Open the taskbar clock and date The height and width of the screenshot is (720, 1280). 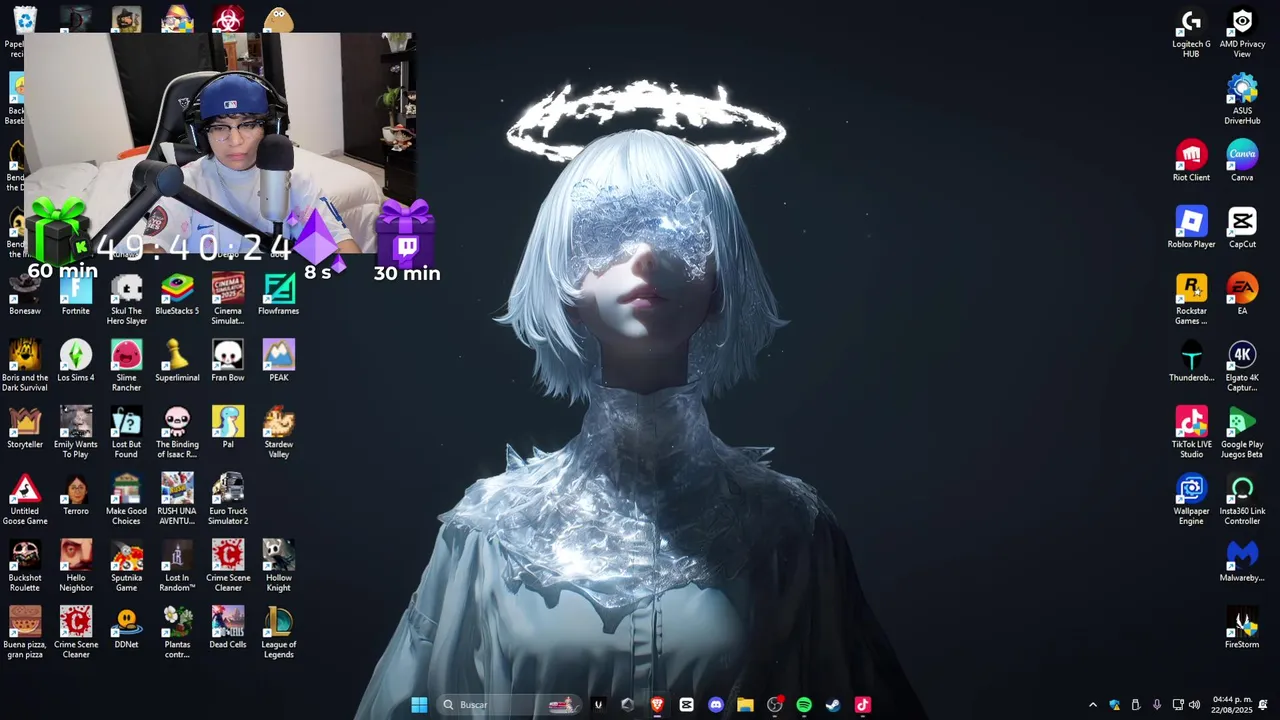coord(1232,705)
